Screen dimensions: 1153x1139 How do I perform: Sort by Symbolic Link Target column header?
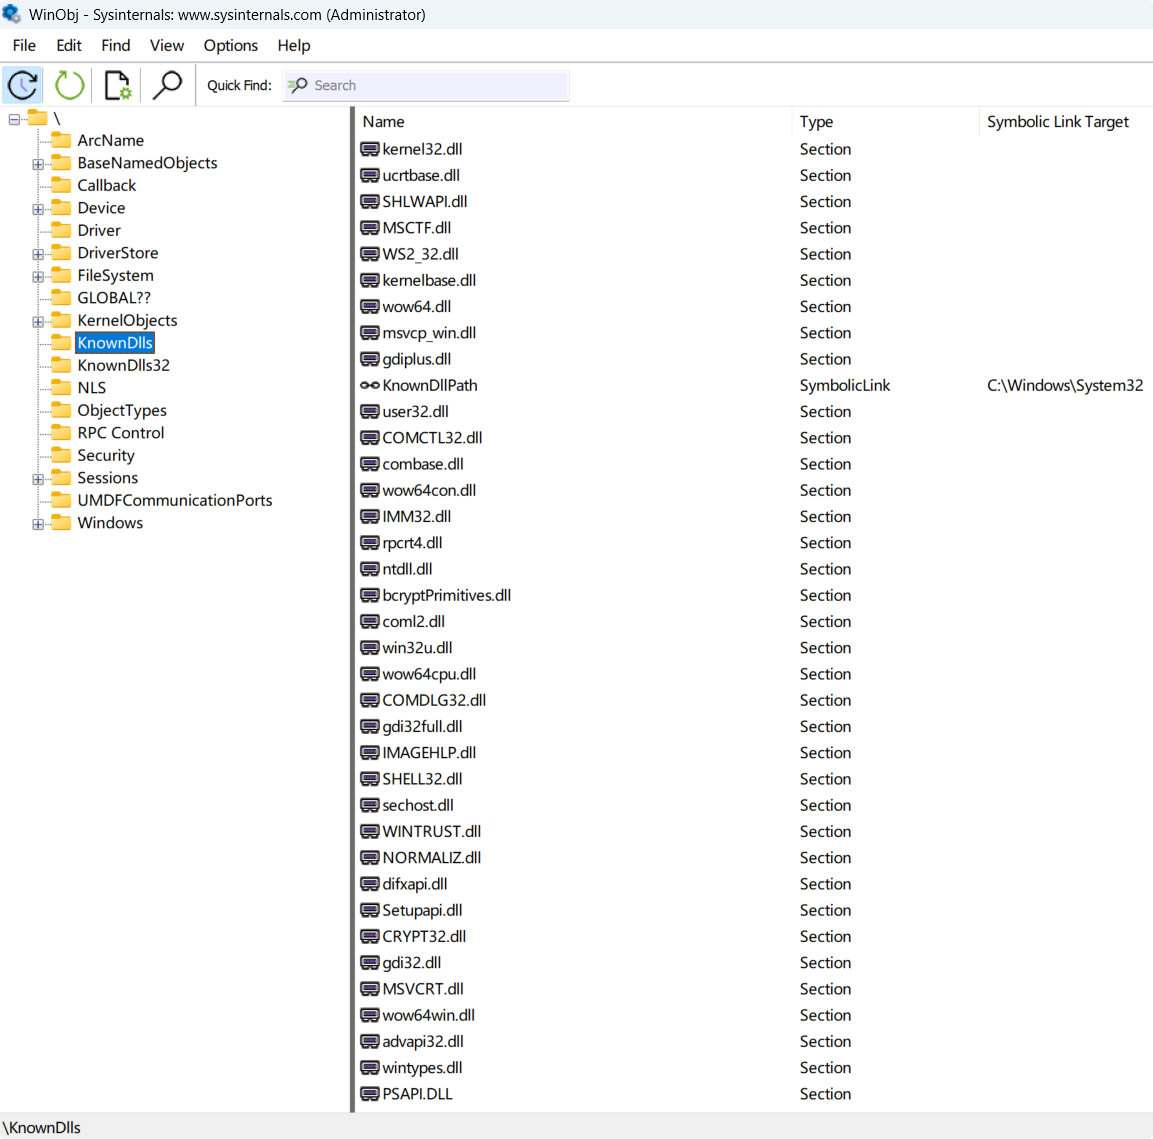1065,121
